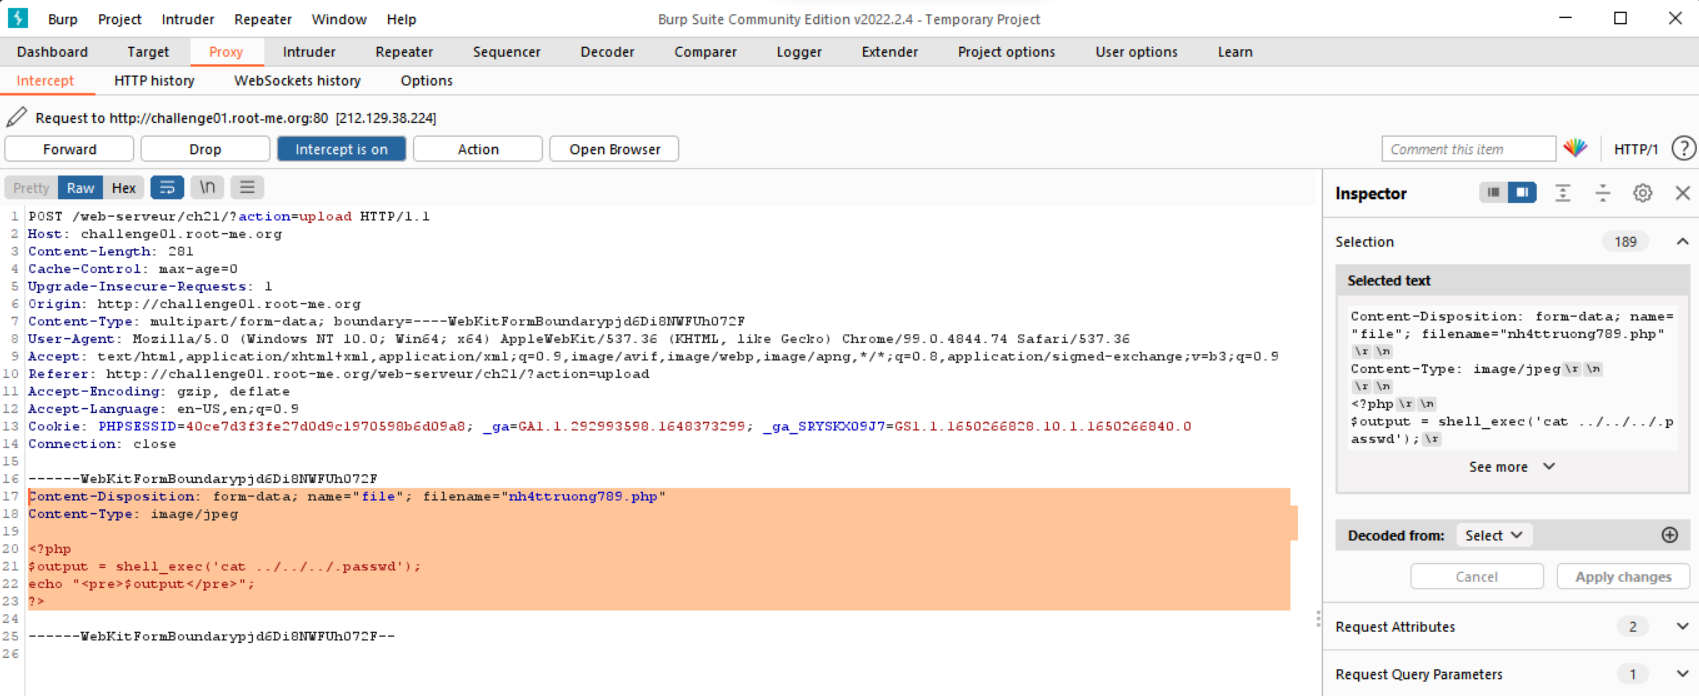Switch Inspector to stacked layout view
The width and height of the screenshot is (1699, 696).
pos(1493,192)
